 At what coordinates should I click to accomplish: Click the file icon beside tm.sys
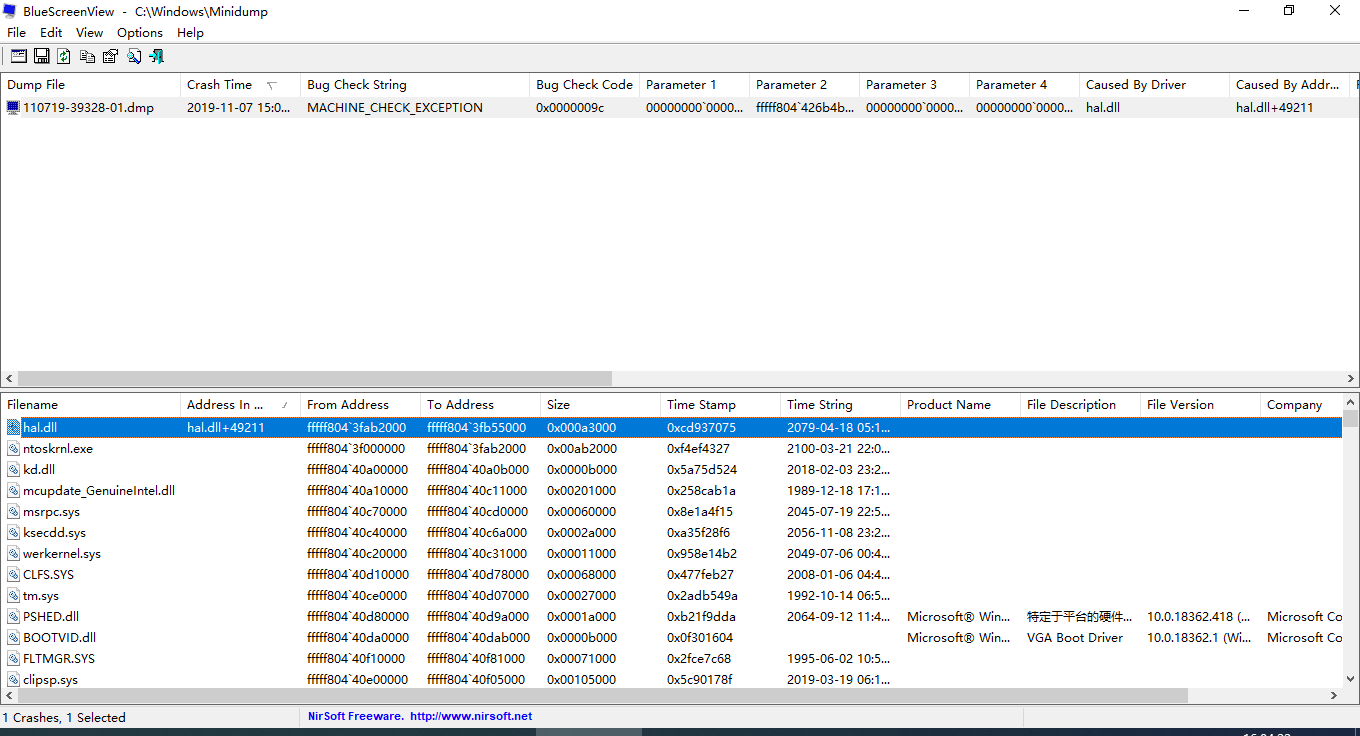(14, 595)
